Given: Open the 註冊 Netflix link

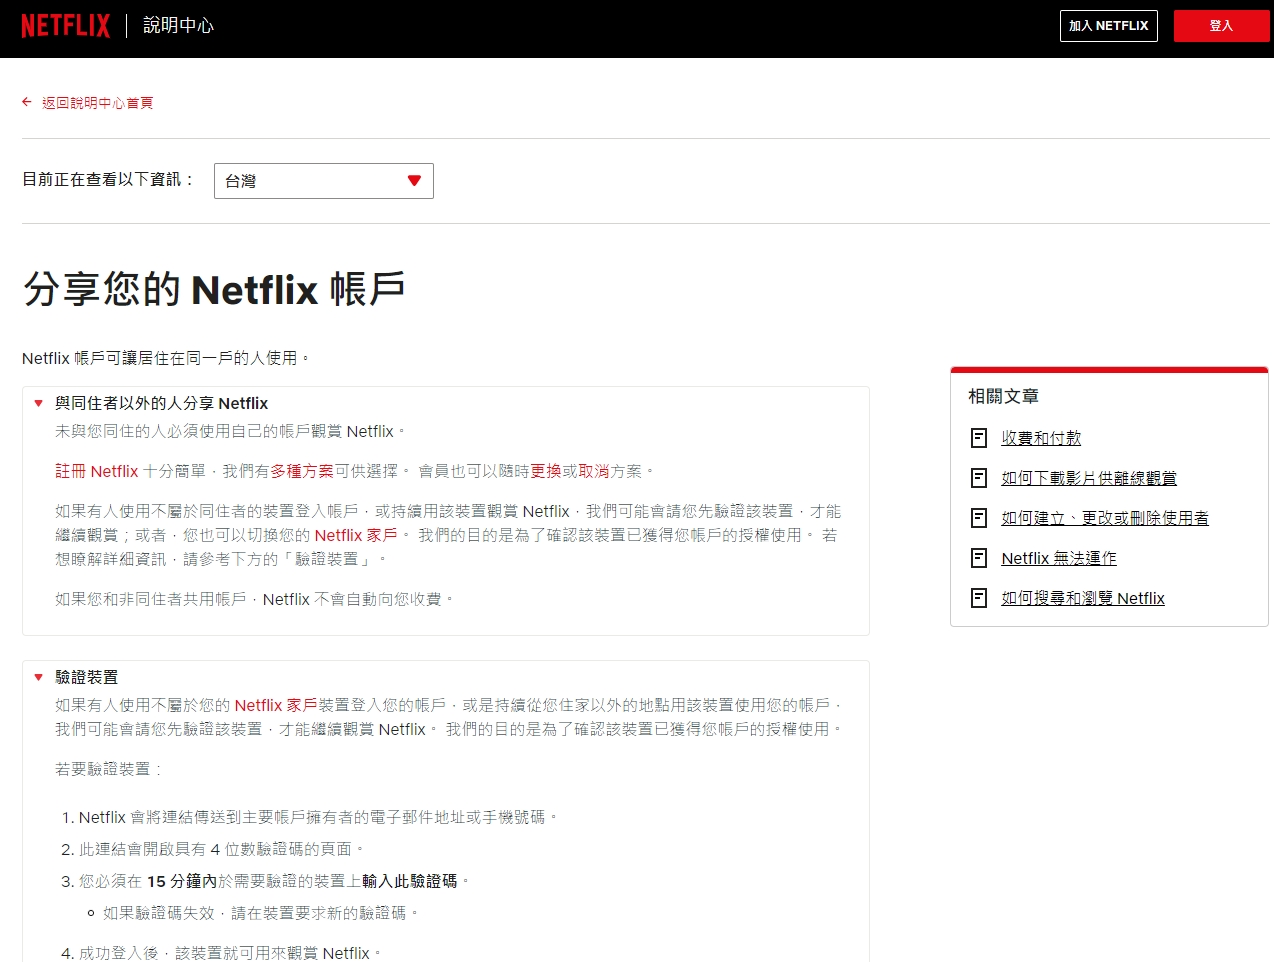Looking at the screenshot, I should pyautogui.click(x=97, y=471).
